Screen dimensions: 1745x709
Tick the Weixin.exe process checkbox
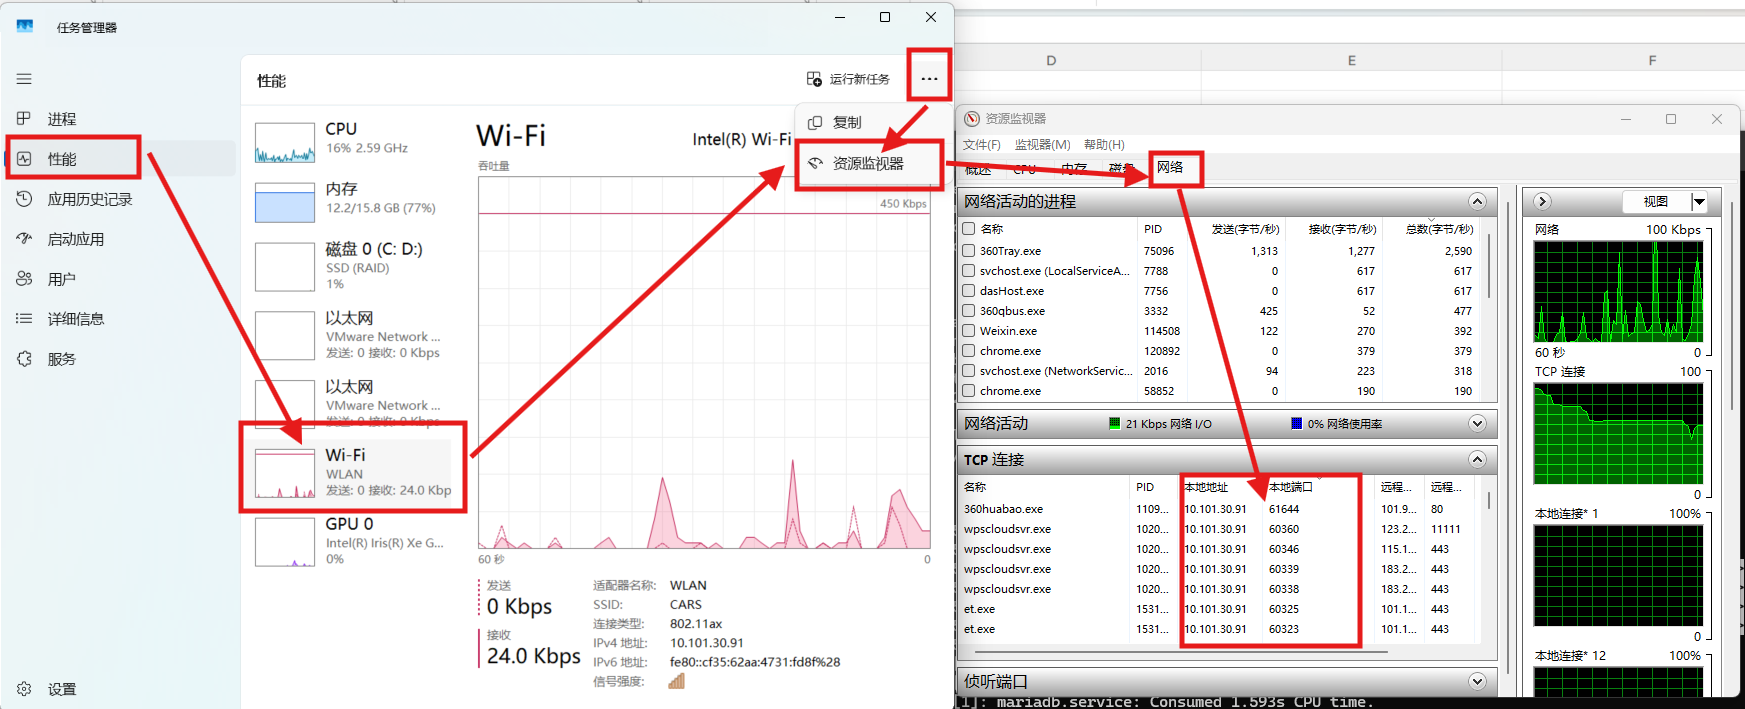coord(968,331)
